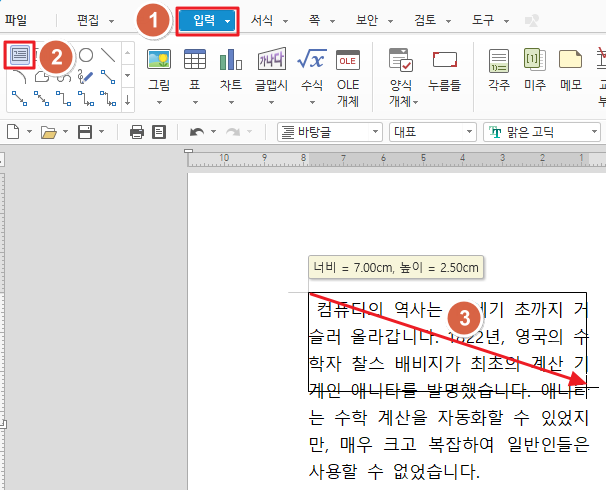This screenshot has width=606, height=490.
Task: Expand the 그림 dropdown arrow
Action: coord(159,103)
